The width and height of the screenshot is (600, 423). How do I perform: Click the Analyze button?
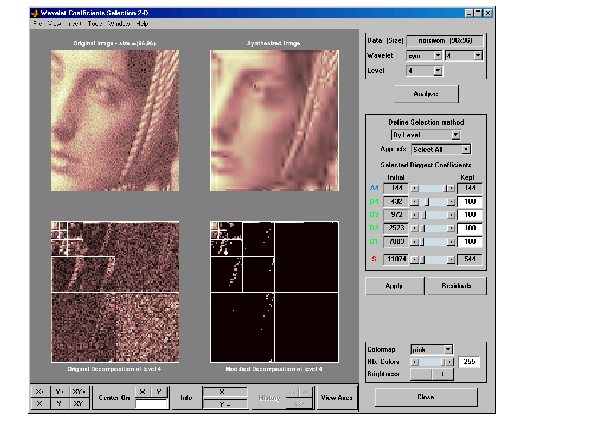(426, 94)
